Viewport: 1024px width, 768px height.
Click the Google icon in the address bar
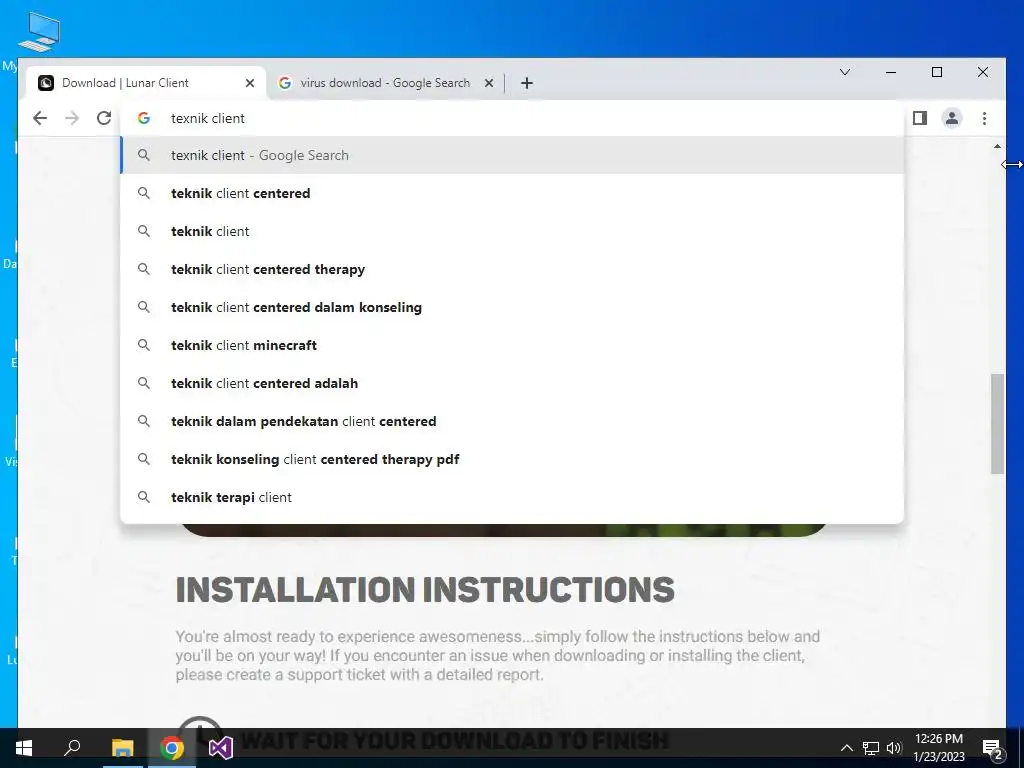[x=144, y=118]
